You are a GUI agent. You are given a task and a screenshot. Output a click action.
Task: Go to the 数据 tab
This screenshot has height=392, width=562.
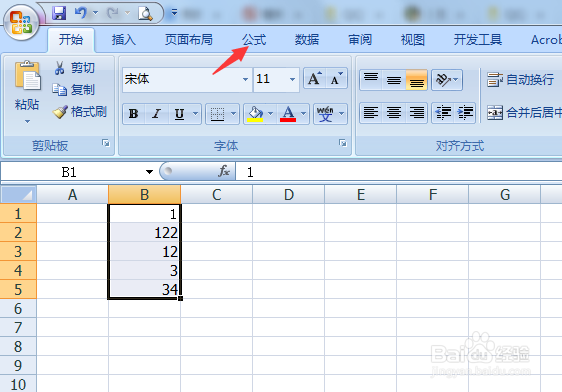(x=307, y=40)
